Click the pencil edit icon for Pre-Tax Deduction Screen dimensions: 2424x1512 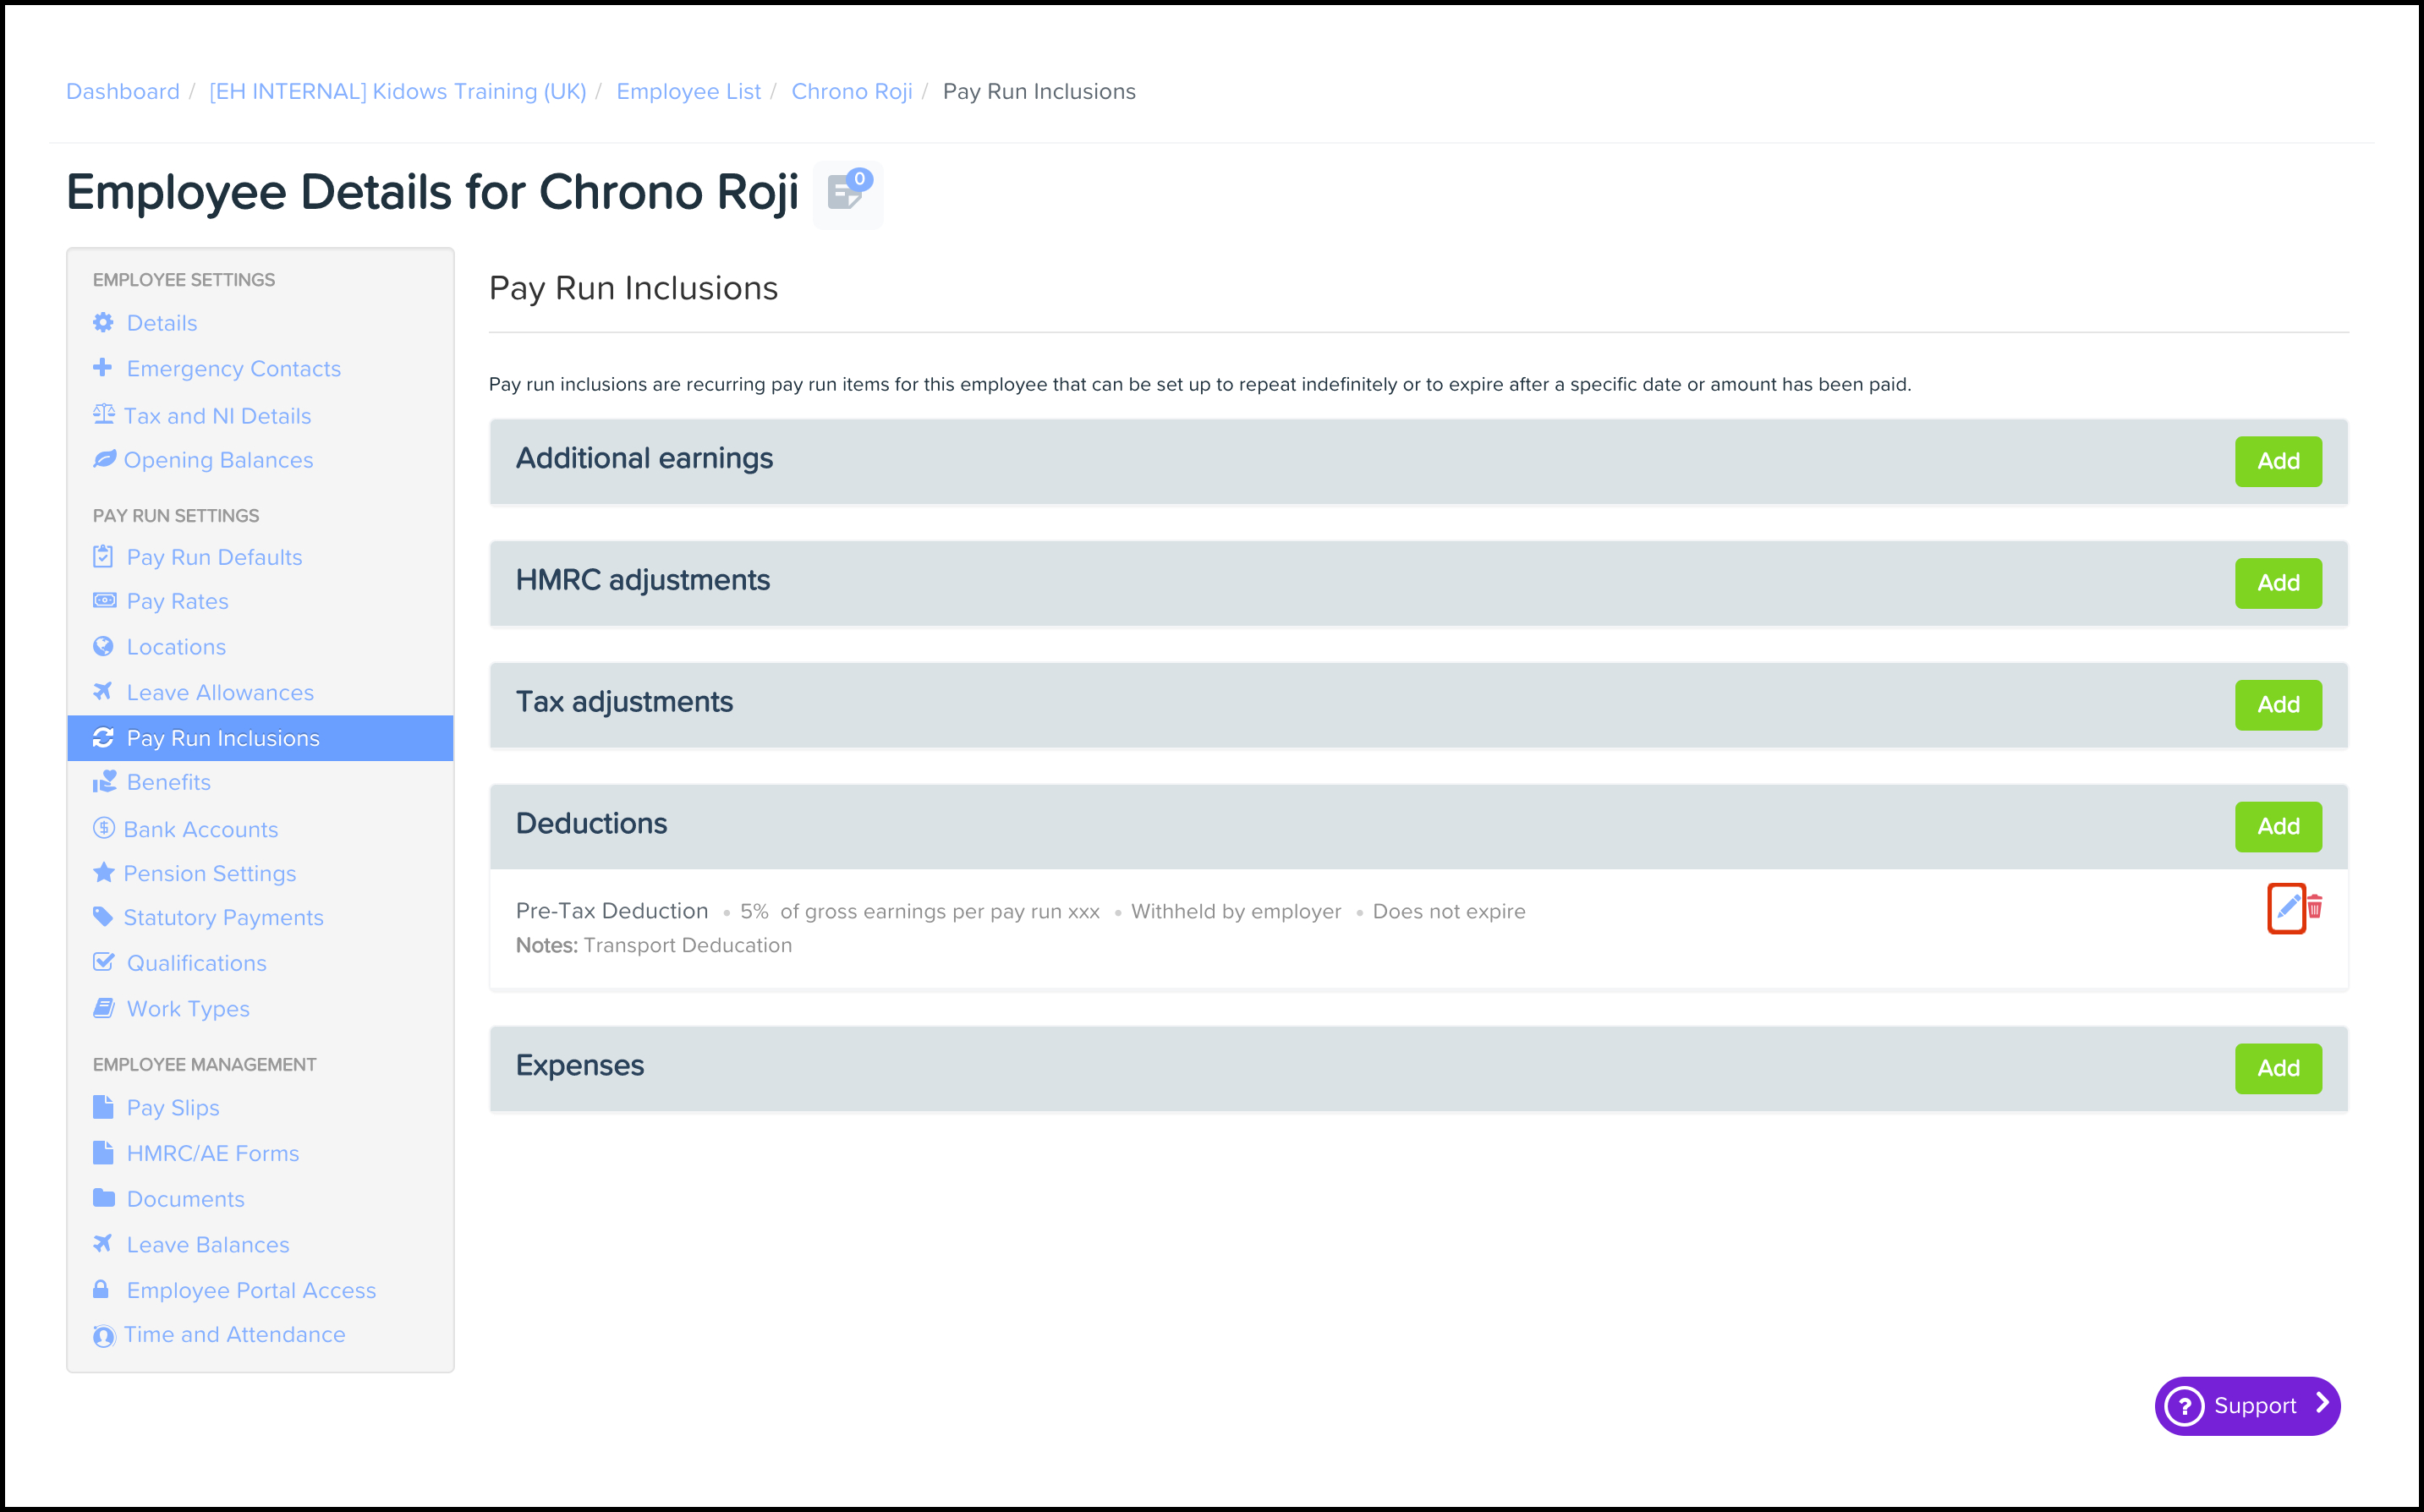[x=2287, y=907]
